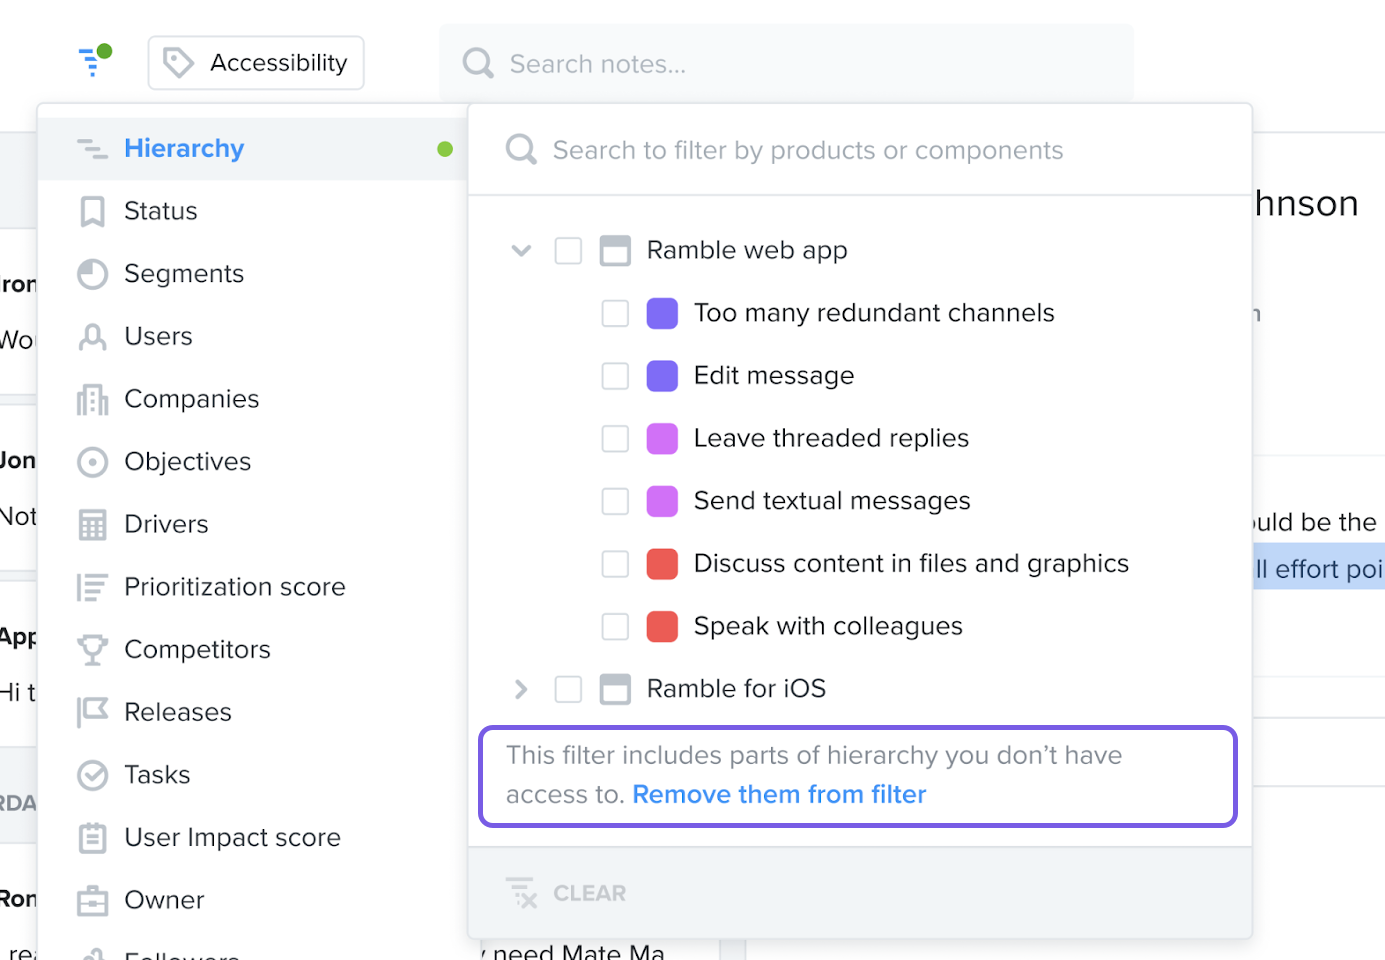Check Speak with colleagues checkbox

pos(615,627)
